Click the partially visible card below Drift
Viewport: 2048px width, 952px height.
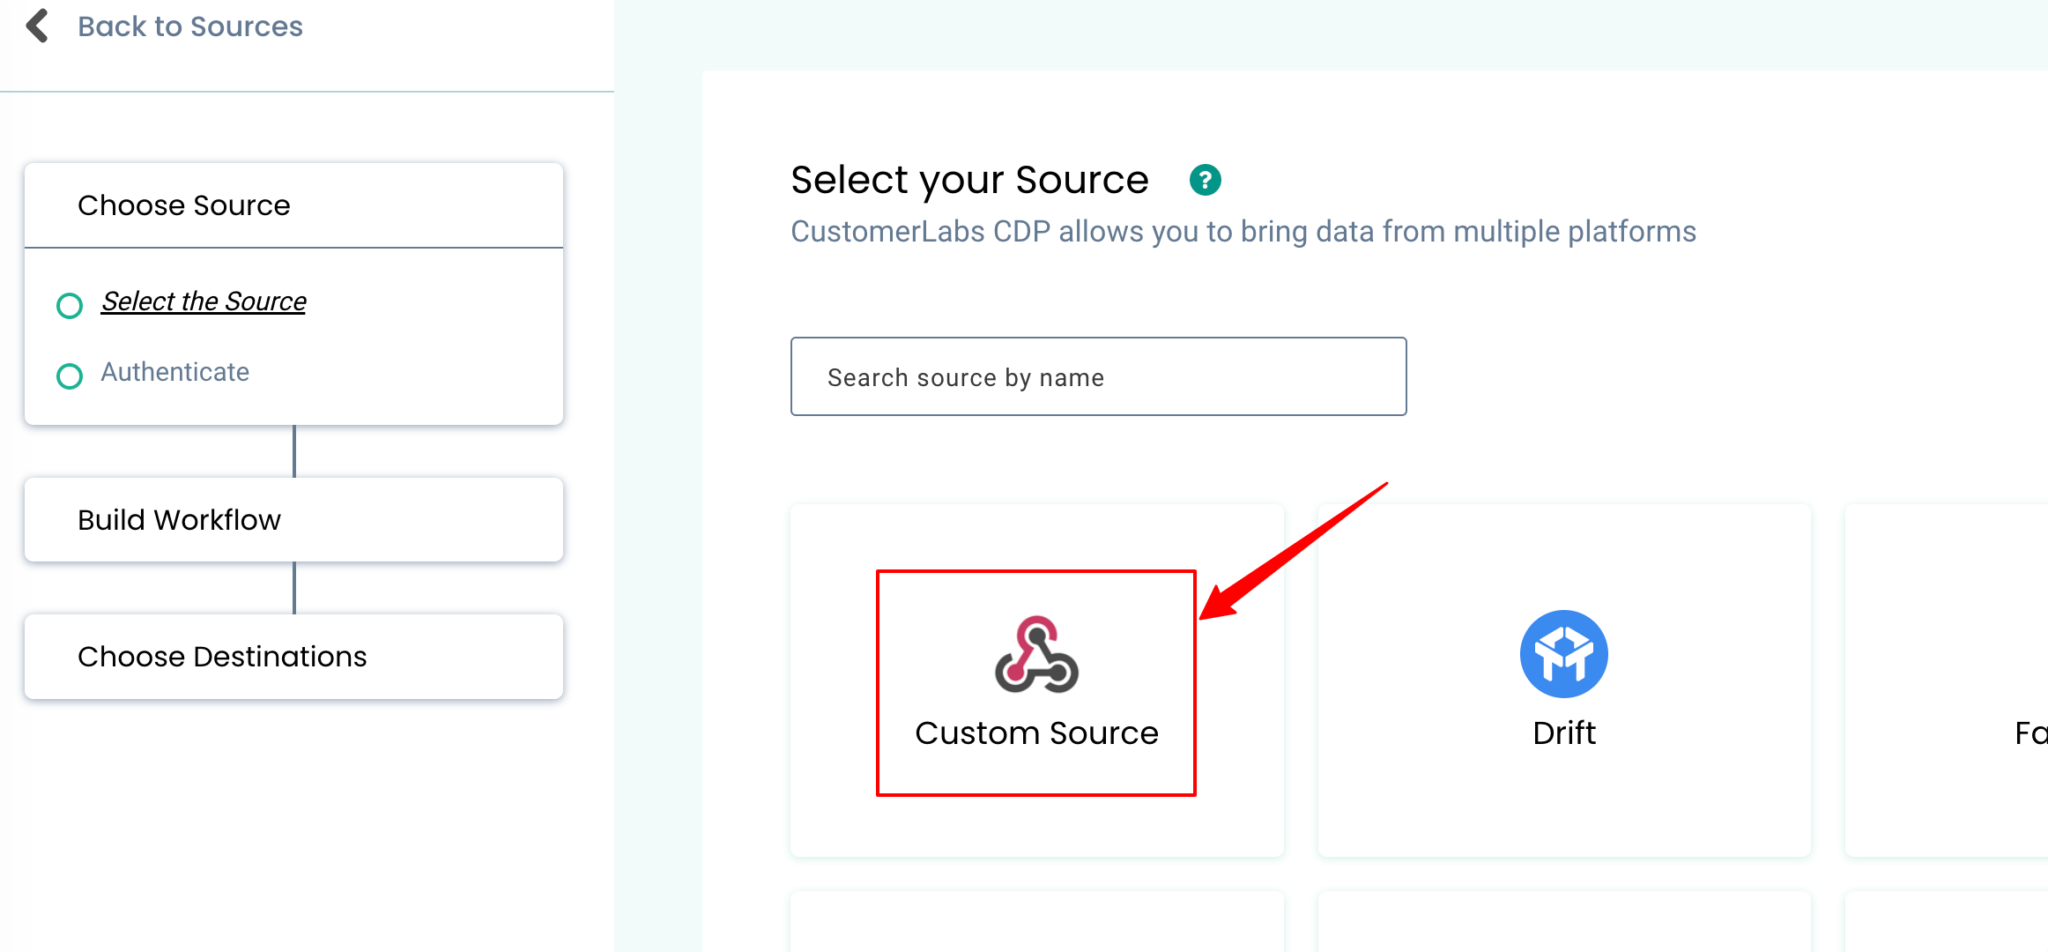[1564, 922]
